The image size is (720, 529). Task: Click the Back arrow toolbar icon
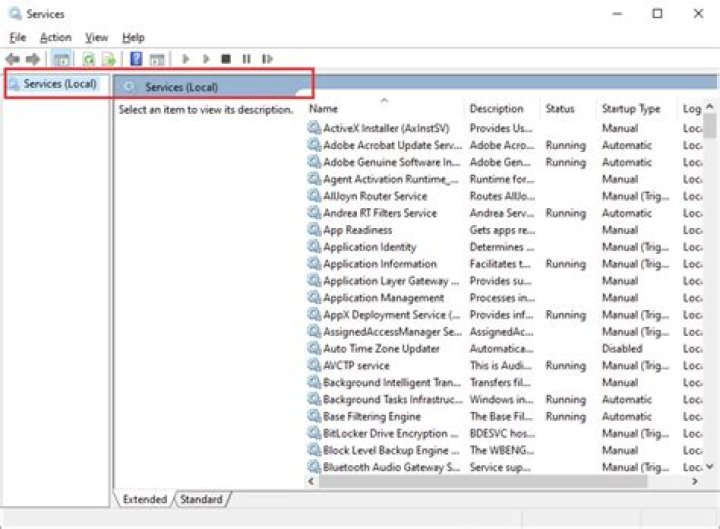[12, 60]
